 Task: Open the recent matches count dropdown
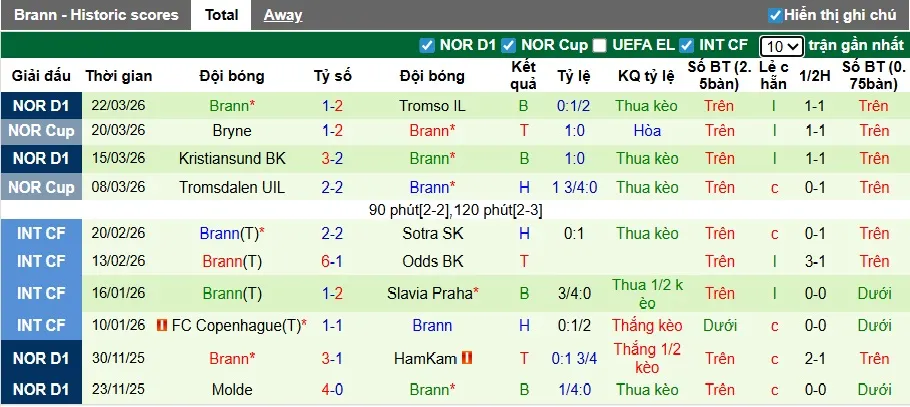coord(780,46)
